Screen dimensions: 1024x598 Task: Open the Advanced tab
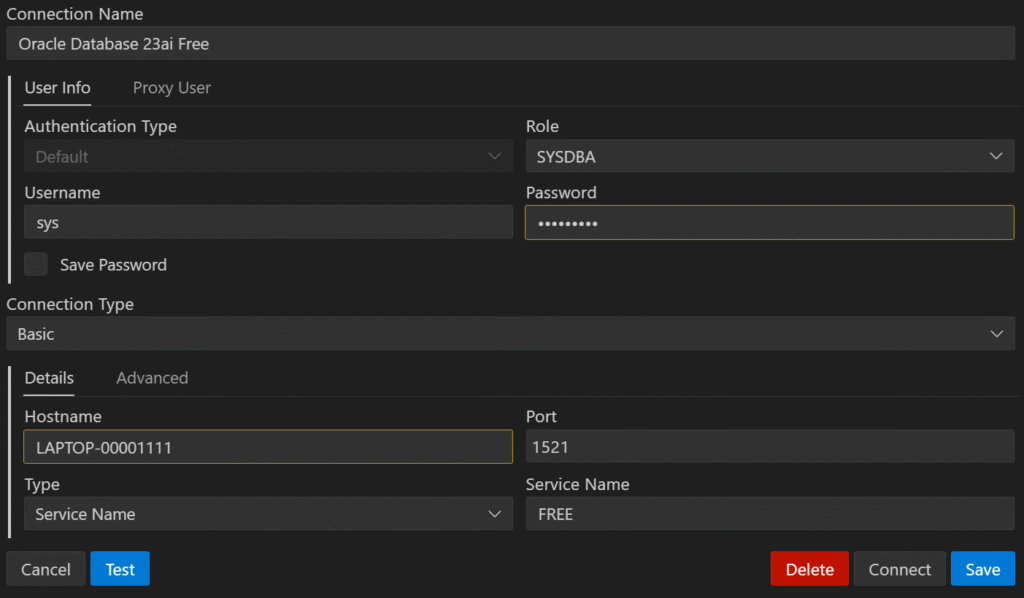(152, 378)
